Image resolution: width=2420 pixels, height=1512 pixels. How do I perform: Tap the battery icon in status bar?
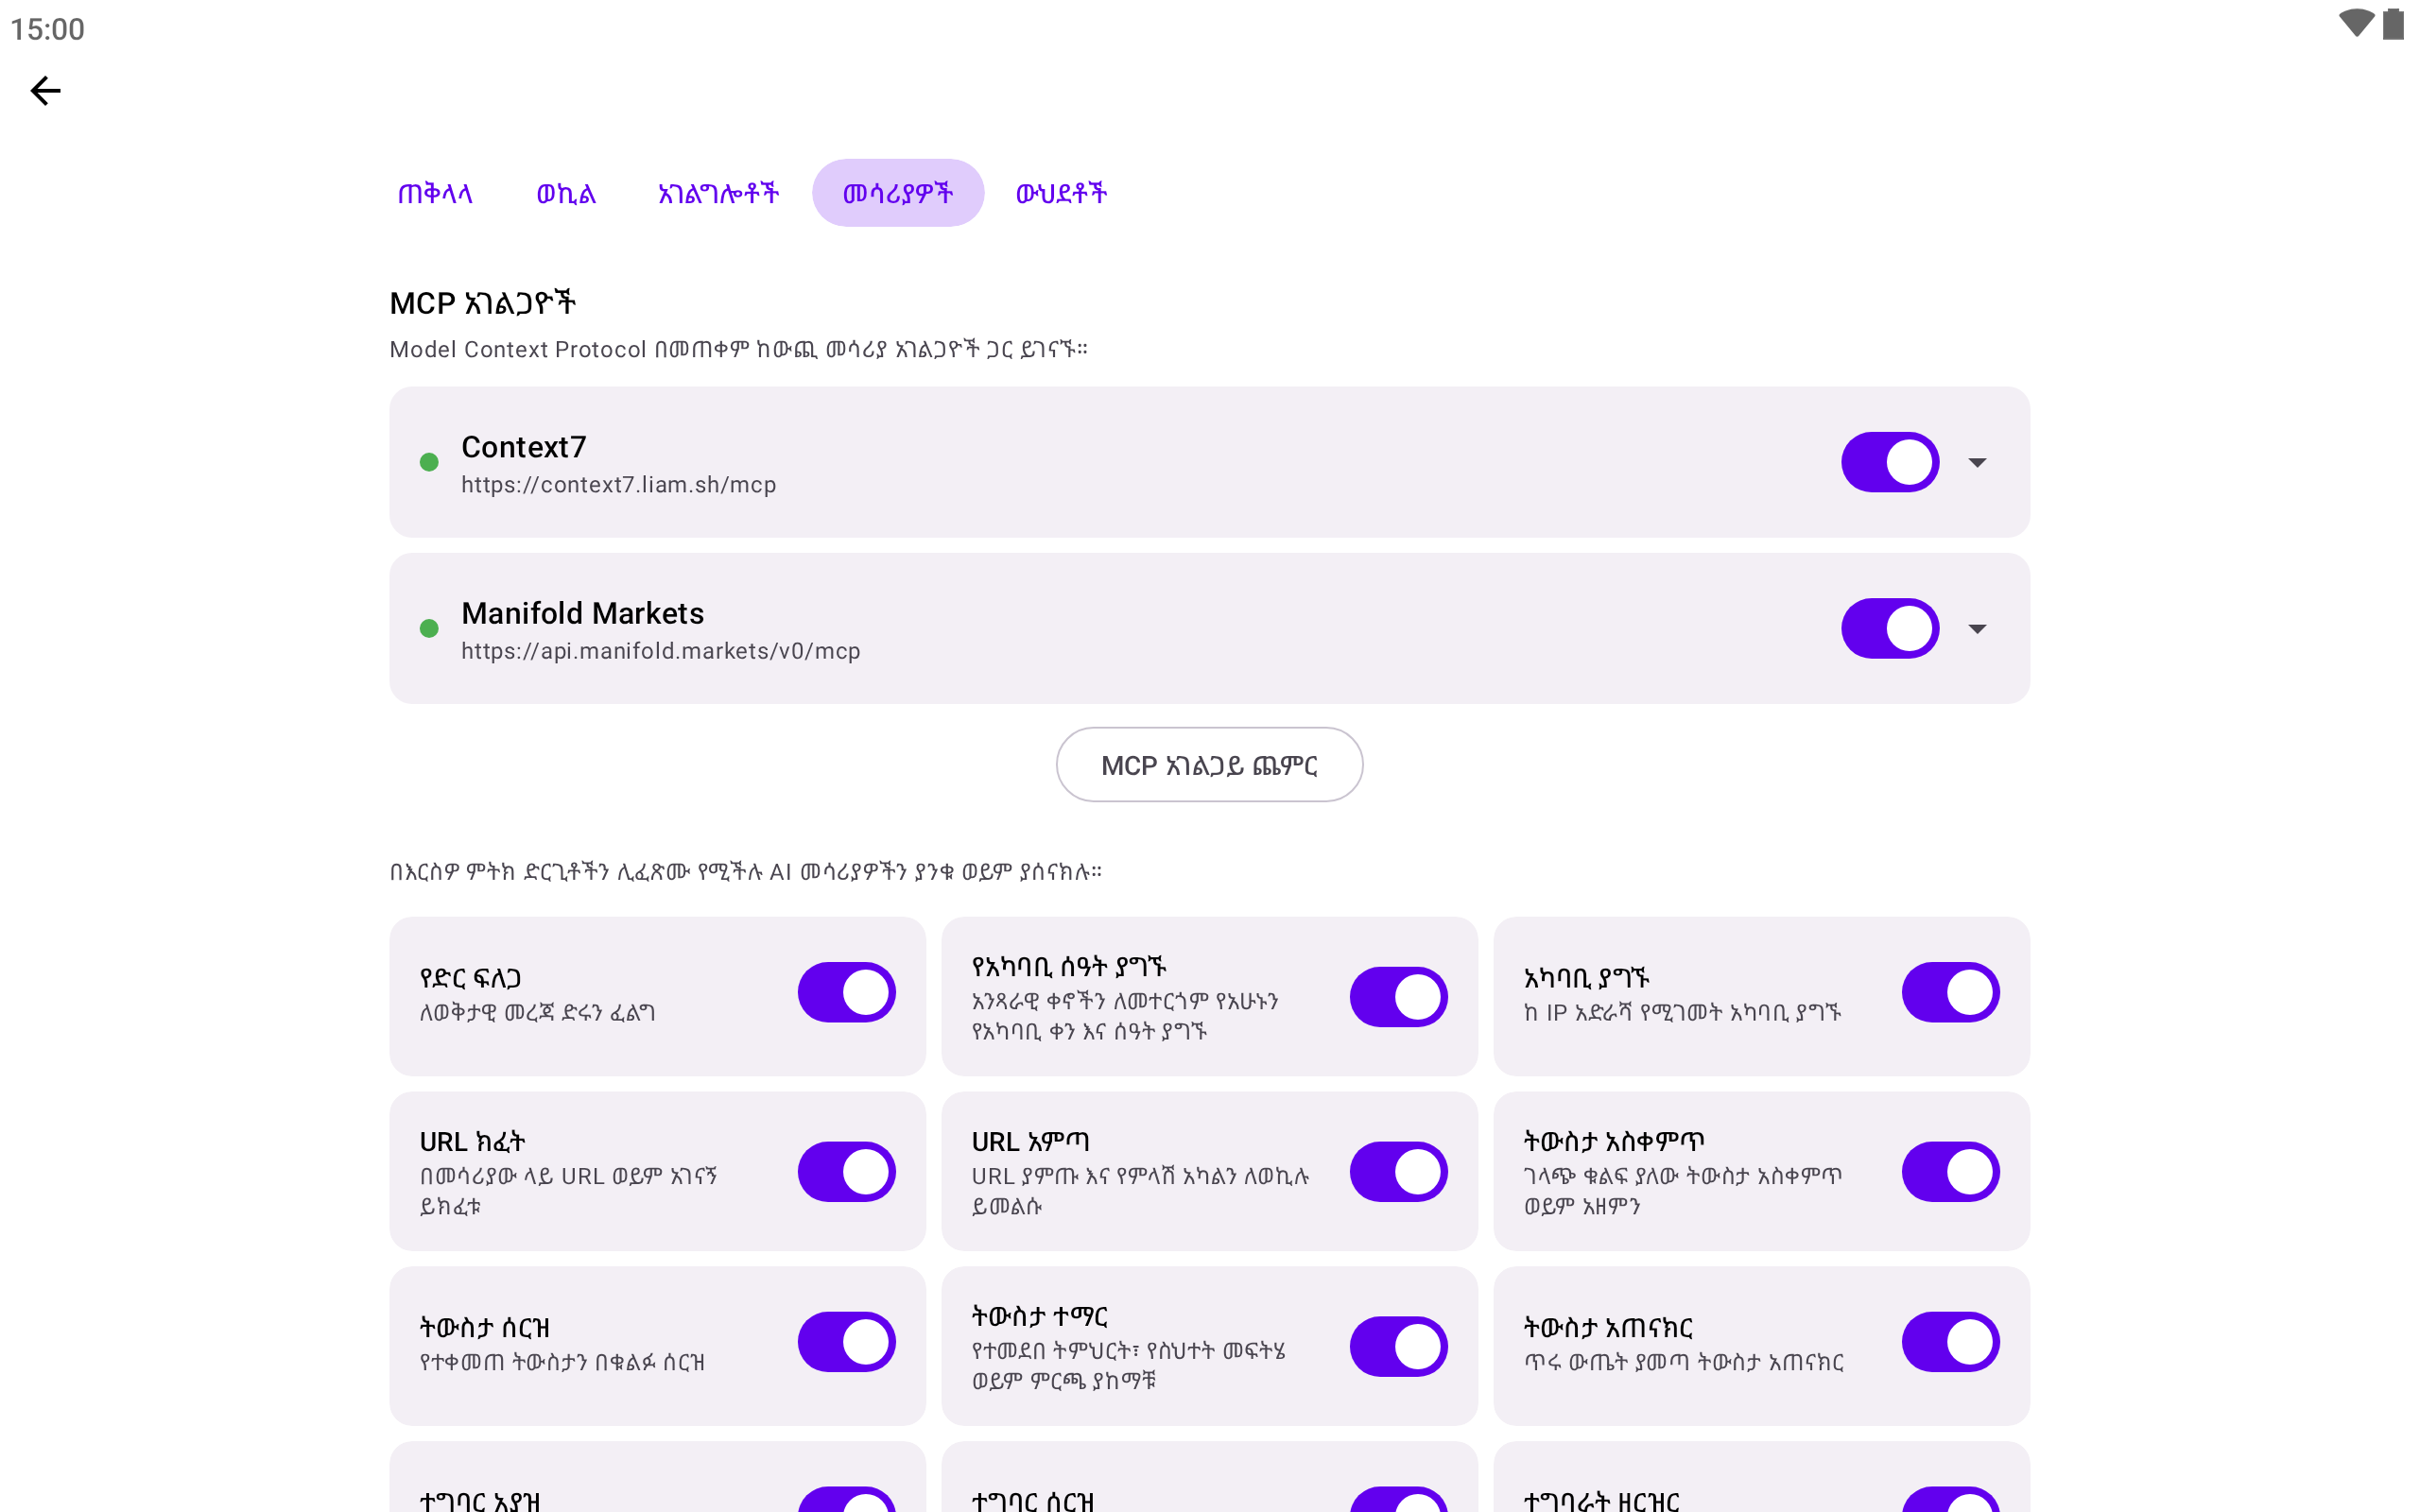pos(2393,24)
